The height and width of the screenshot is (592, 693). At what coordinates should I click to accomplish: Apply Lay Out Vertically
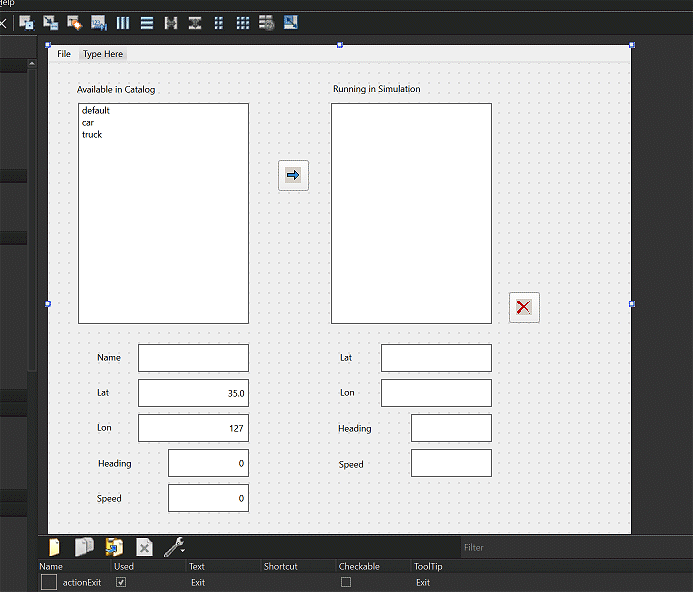pos(147,22)
